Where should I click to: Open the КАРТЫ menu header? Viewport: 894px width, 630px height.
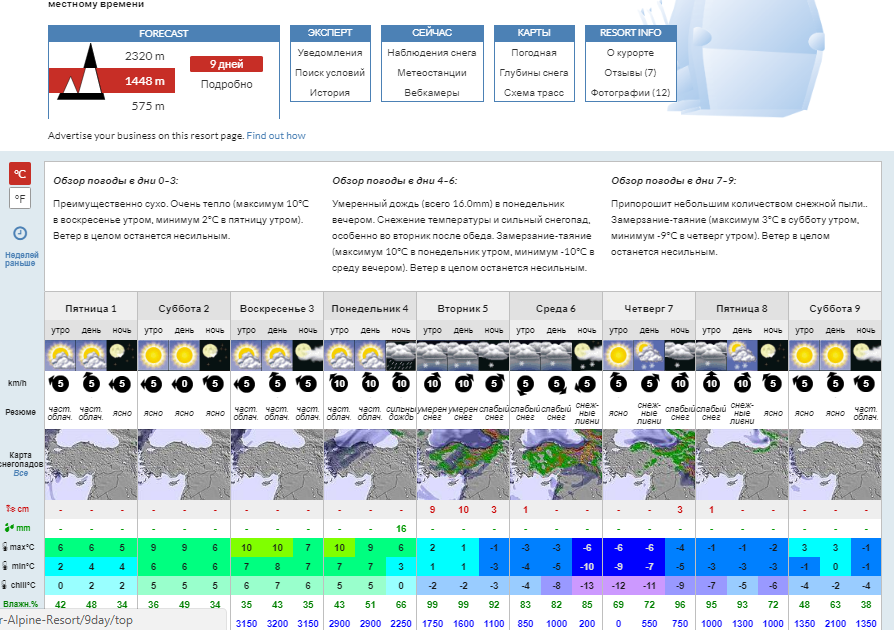point(534,33)
